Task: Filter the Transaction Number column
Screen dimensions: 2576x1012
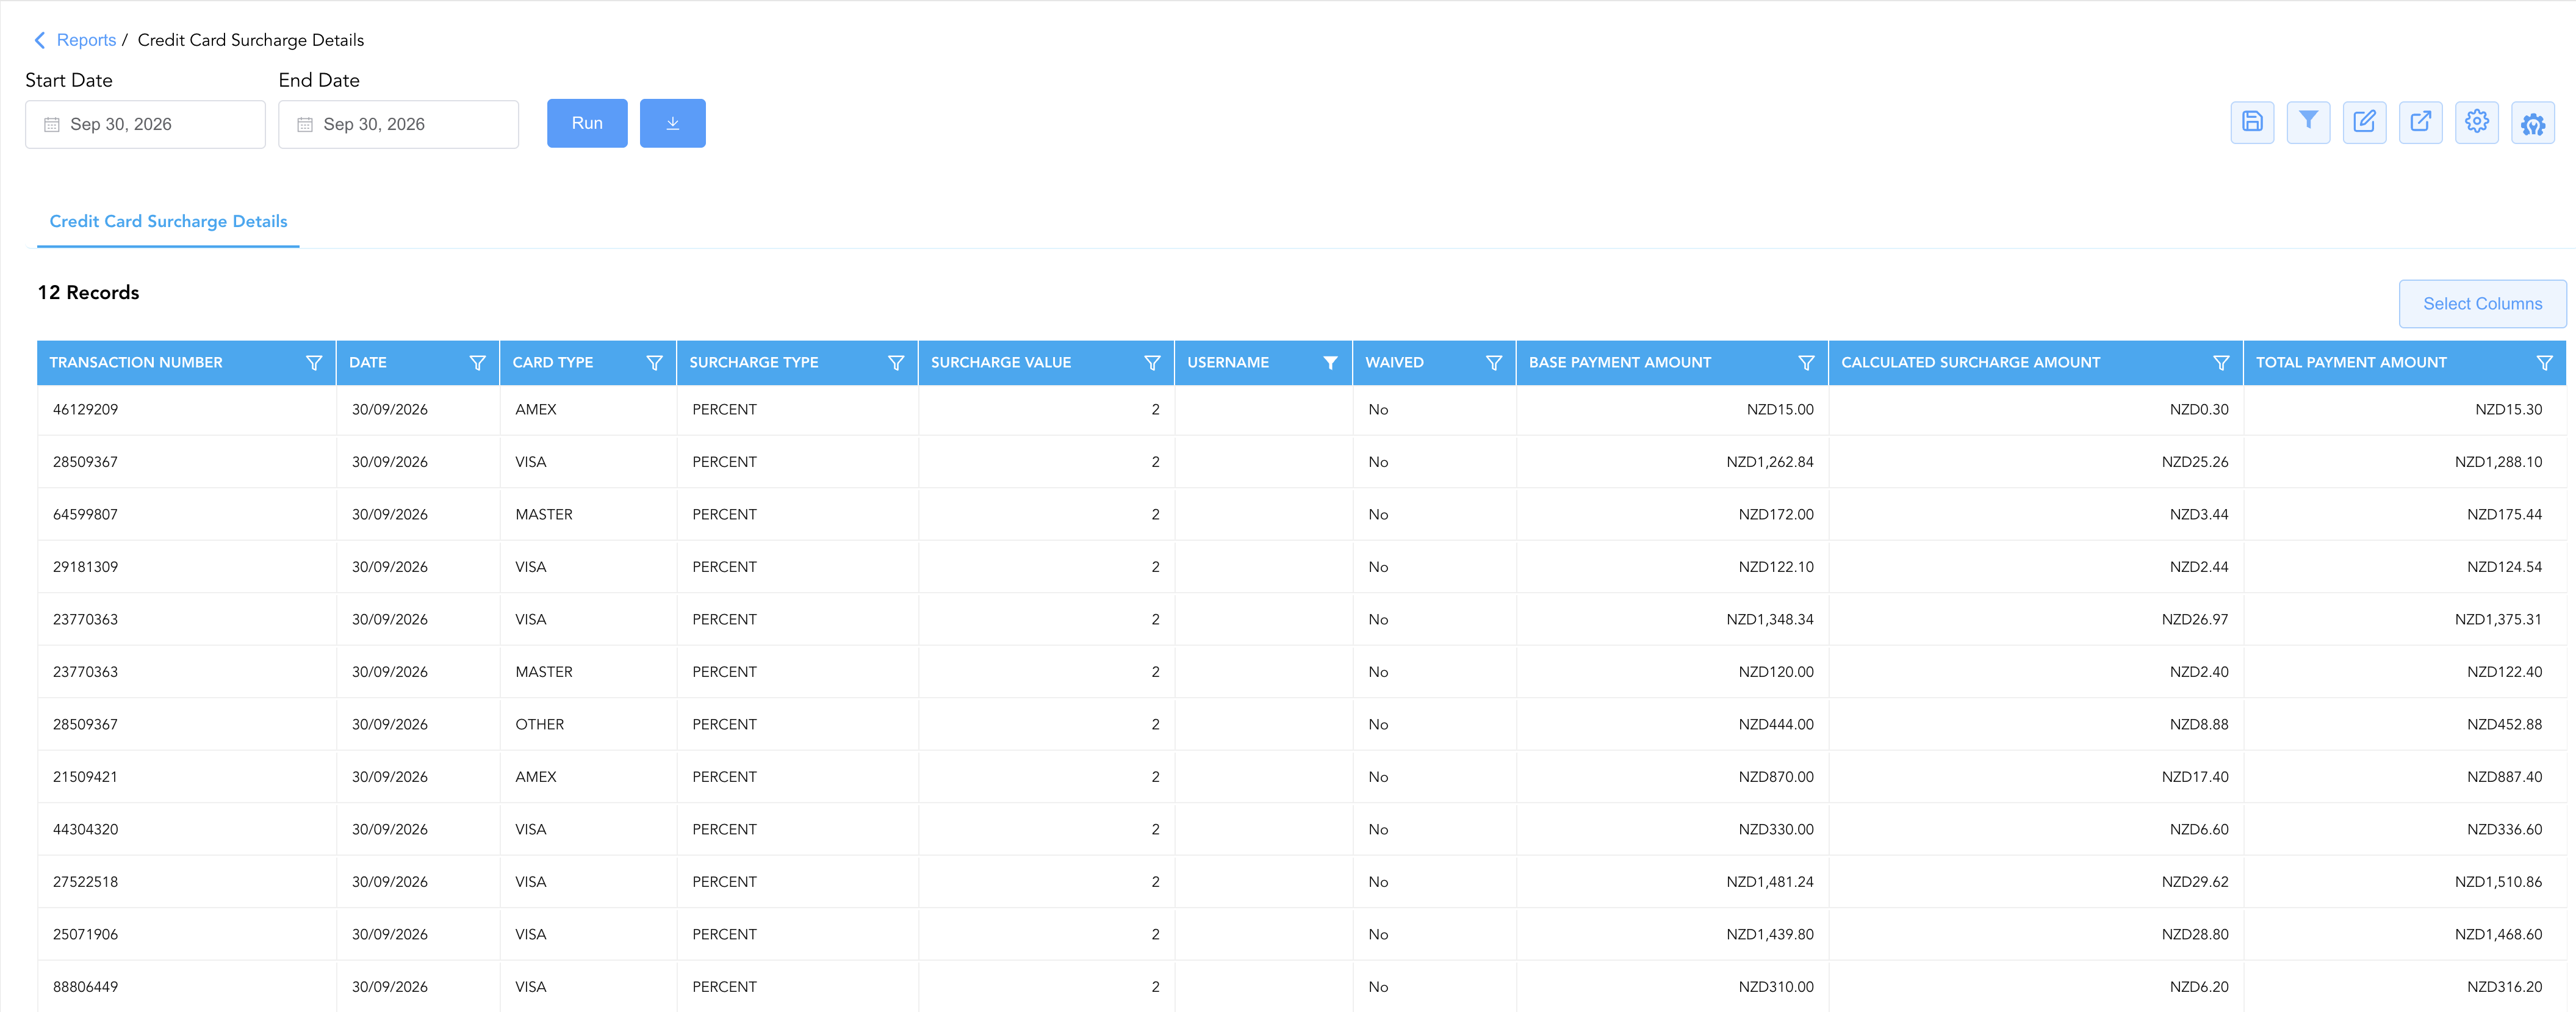Action: [314, 363]
